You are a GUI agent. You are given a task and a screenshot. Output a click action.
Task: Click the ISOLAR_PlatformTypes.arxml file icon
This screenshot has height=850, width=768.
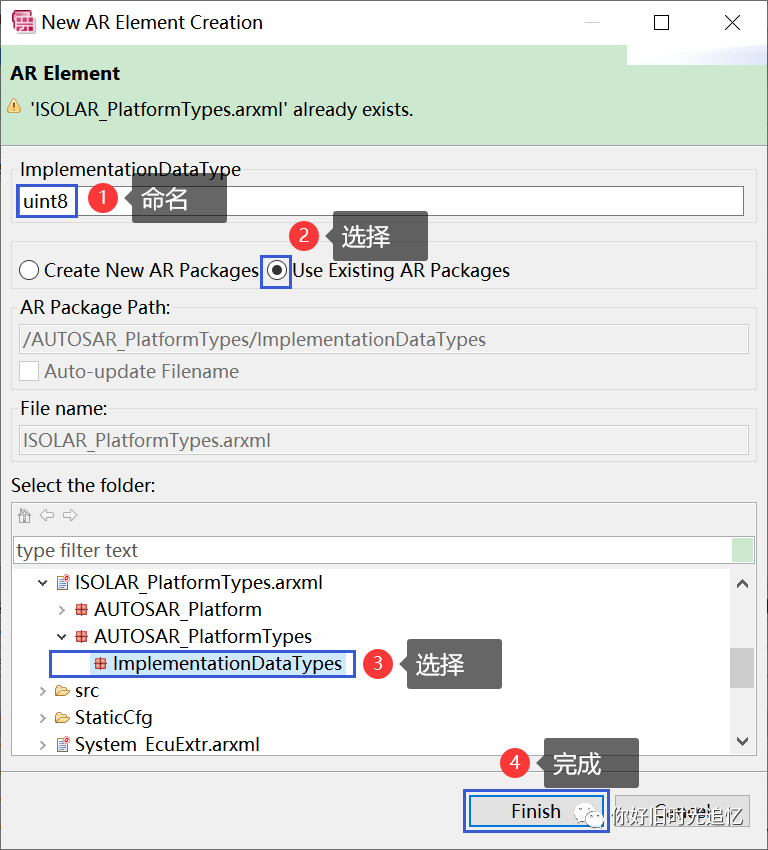pyautogui.click(x=63, y=583)
